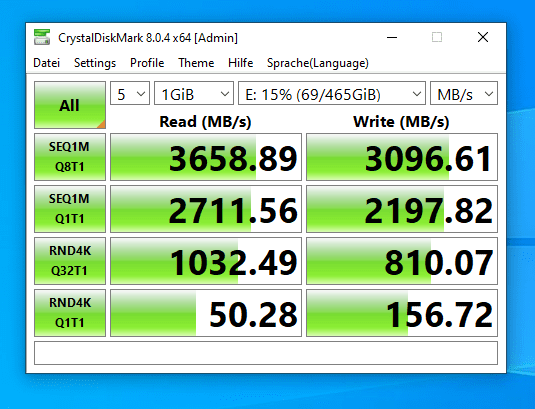Select the write result 156.72
This screenshot has height=409, width=535.
(402, 313)
